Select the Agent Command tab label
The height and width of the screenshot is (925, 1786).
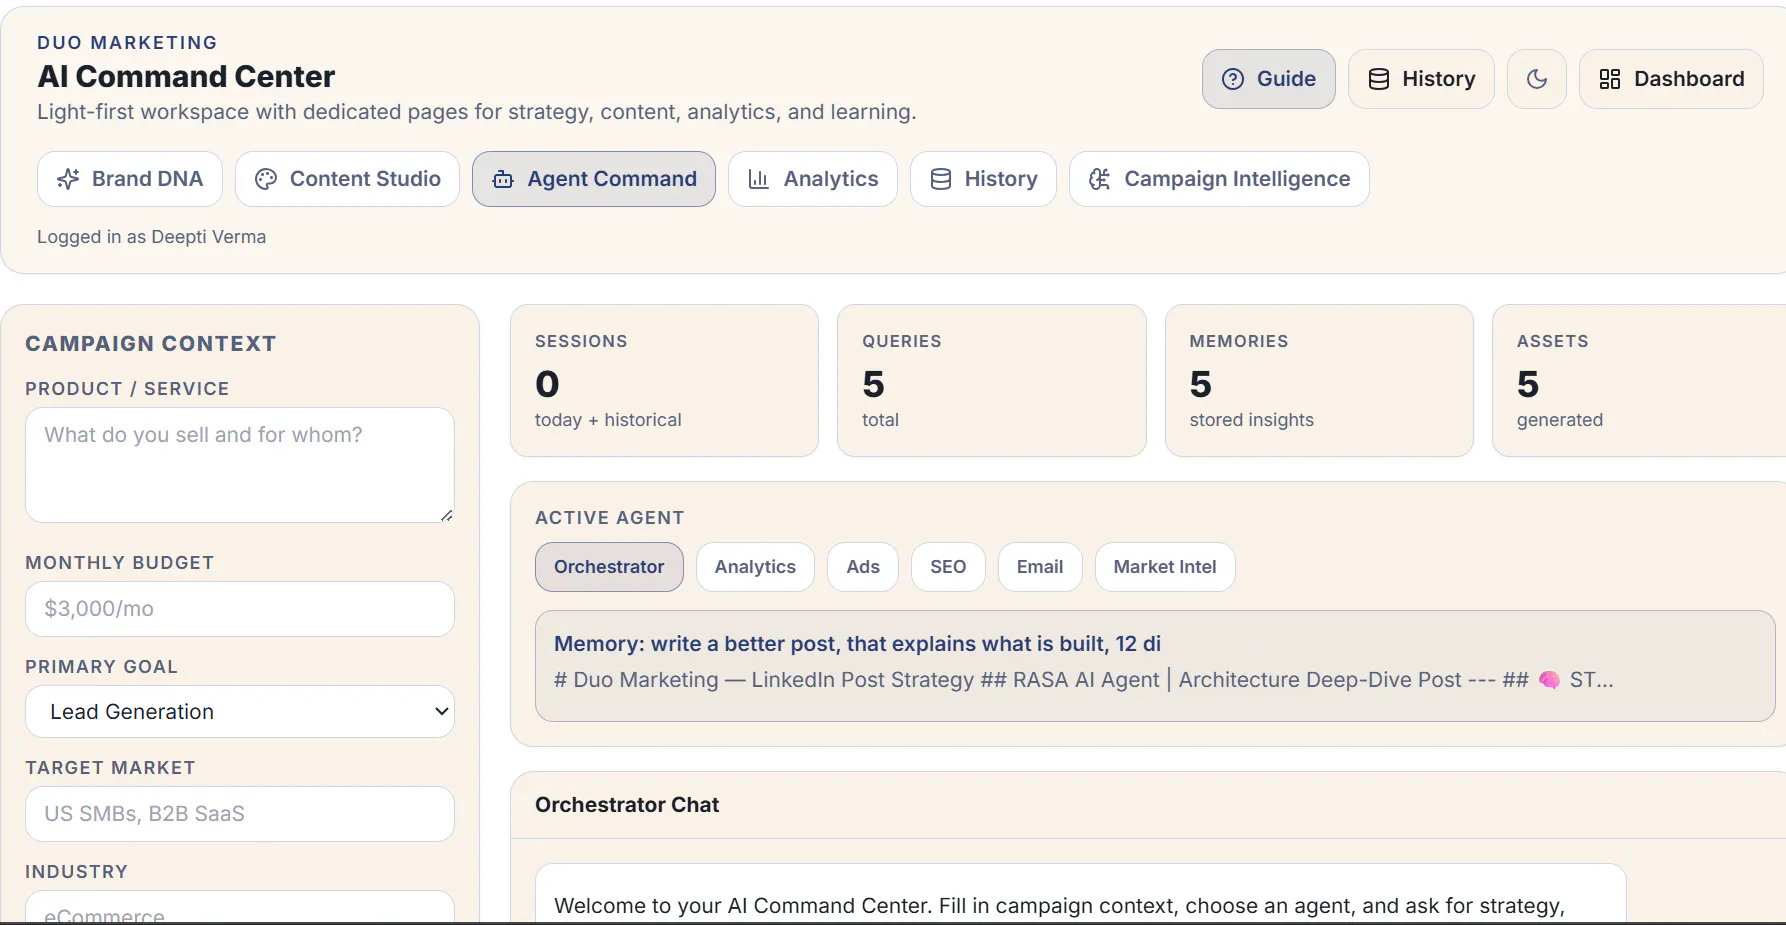tap(612, 179)
